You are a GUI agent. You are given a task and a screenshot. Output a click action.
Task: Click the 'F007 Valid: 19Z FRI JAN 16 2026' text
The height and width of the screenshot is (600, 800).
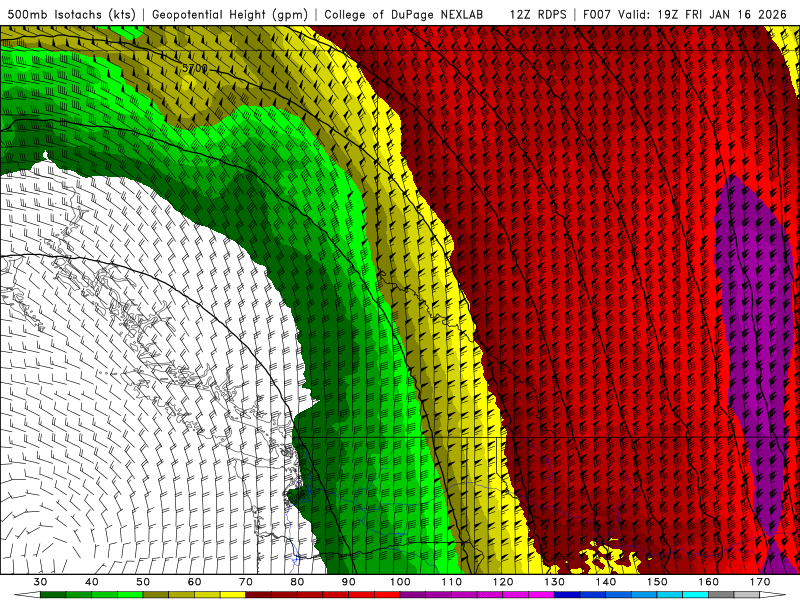coord(685,14)
